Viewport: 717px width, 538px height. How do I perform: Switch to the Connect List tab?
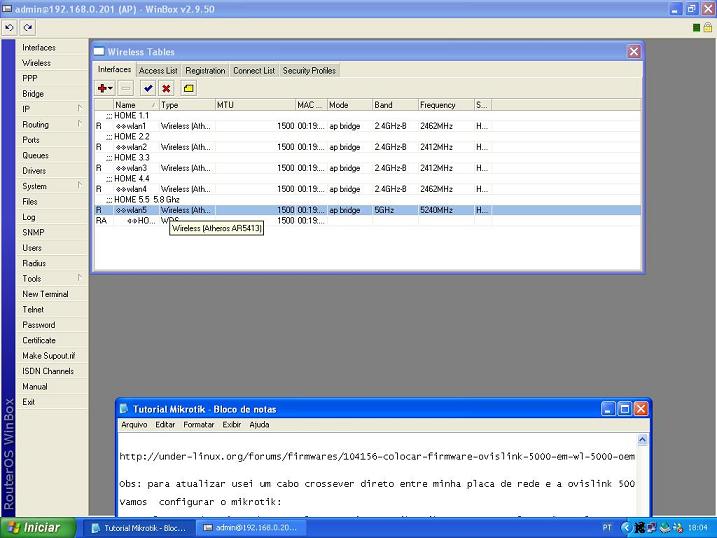[254, 70]
